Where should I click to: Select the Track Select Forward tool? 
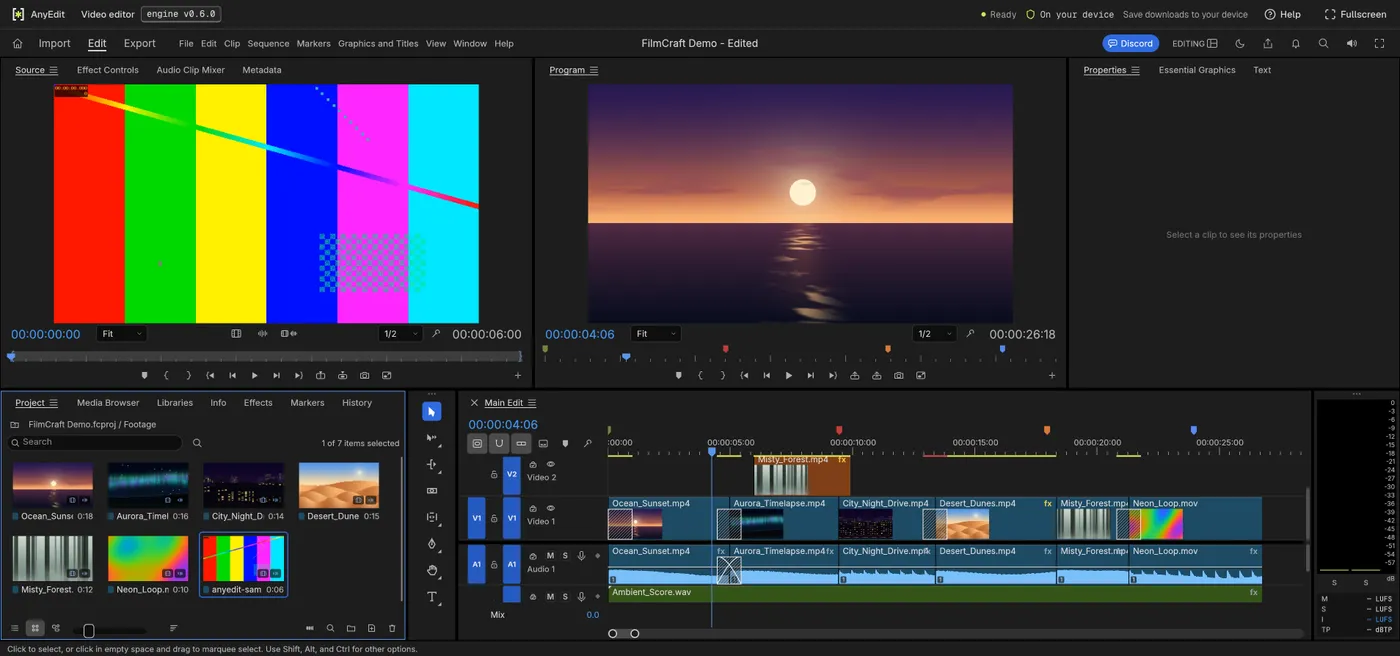pos(432,438)
